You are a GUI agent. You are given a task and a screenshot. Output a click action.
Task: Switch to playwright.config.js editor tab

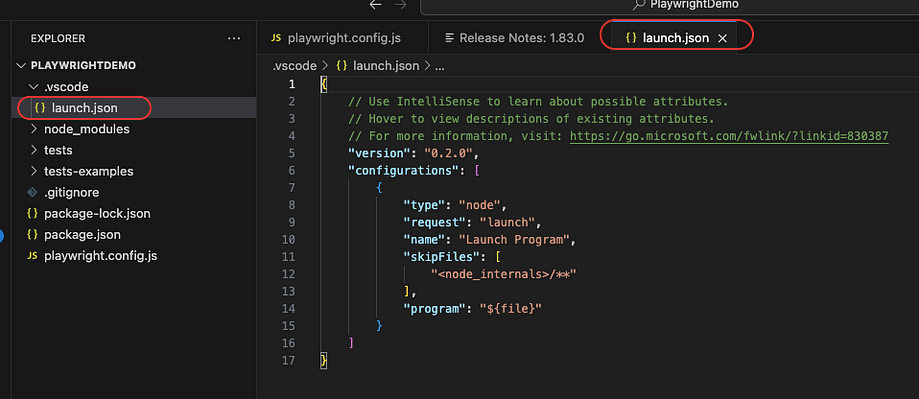click(x=343, y=38)
